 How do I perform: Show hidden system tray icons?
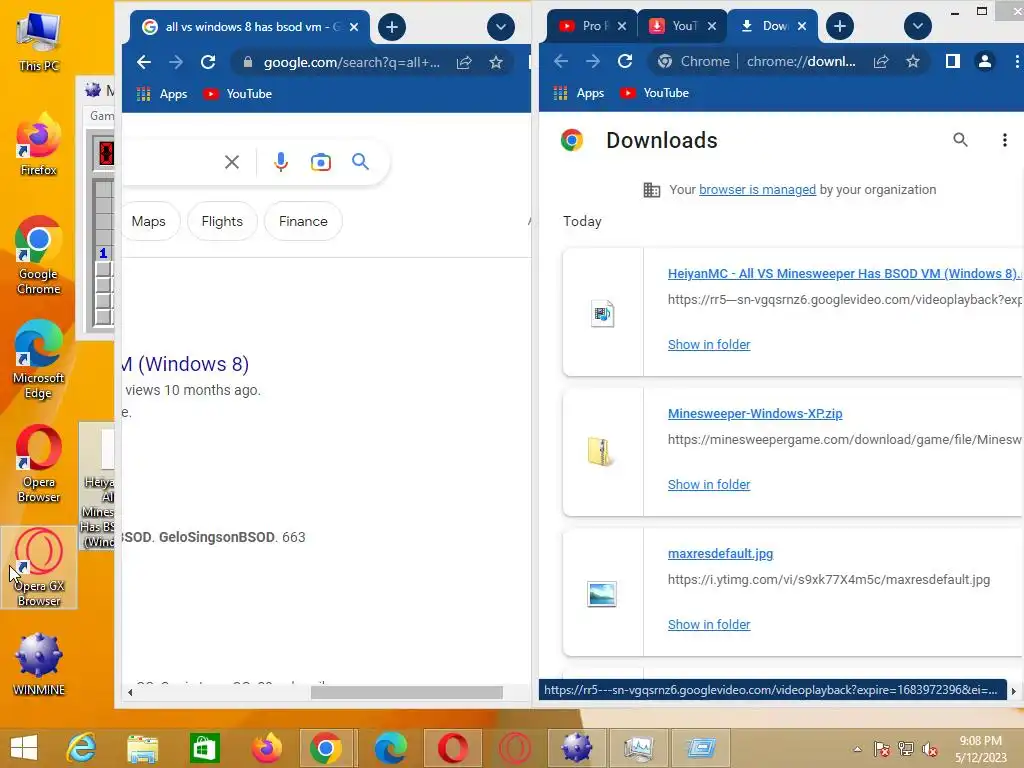pyautogui.click(x=857, y=749)
